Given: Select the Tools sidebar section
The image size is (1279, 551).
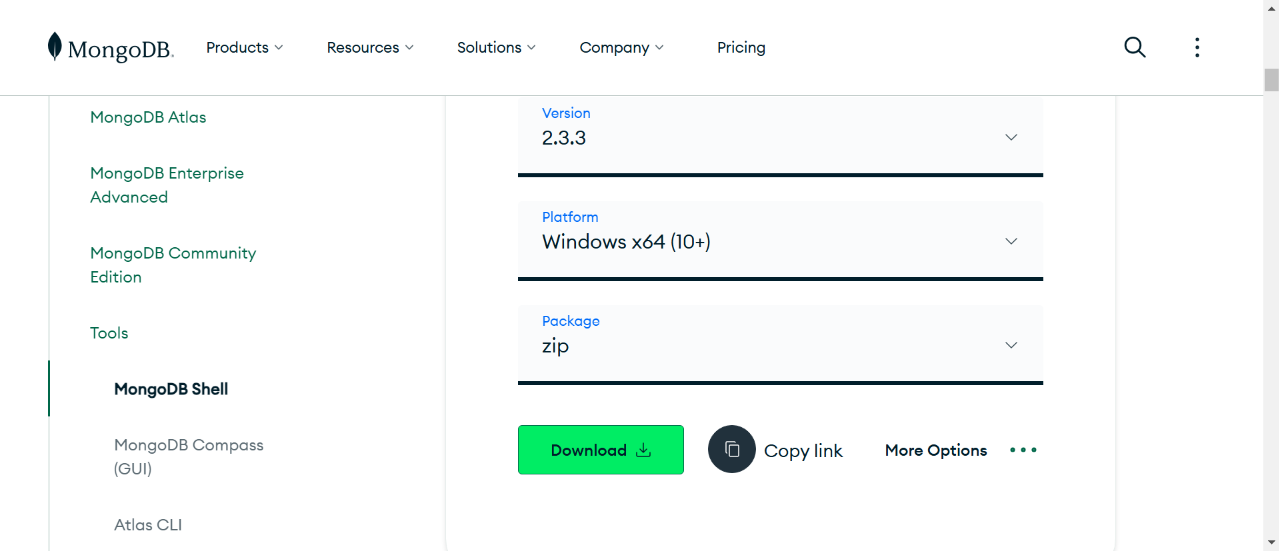Looking at the screenshot, I should (x=109, y=333).
